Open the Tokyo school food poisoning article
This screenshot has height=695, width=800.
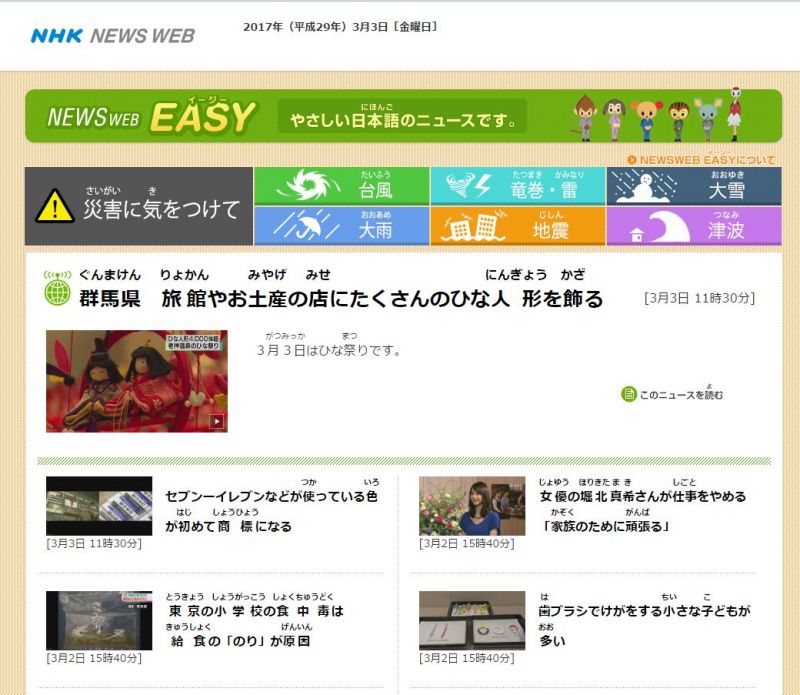(x=254, y=625)
